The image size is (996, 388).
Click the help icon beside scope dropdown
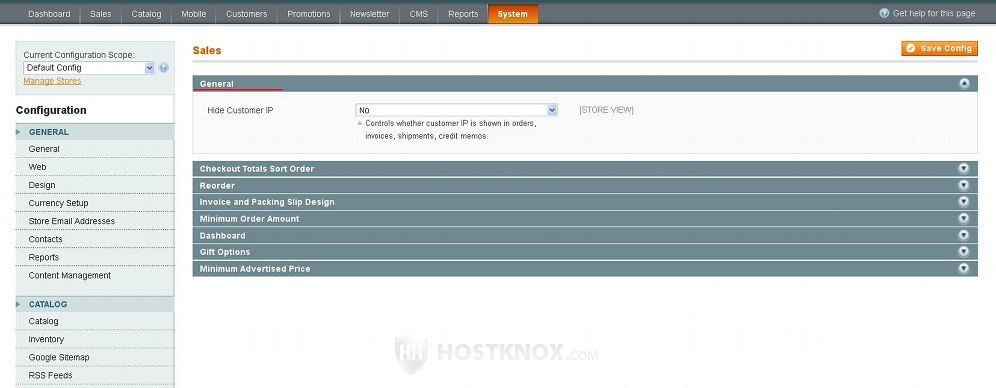pos(163,68)
